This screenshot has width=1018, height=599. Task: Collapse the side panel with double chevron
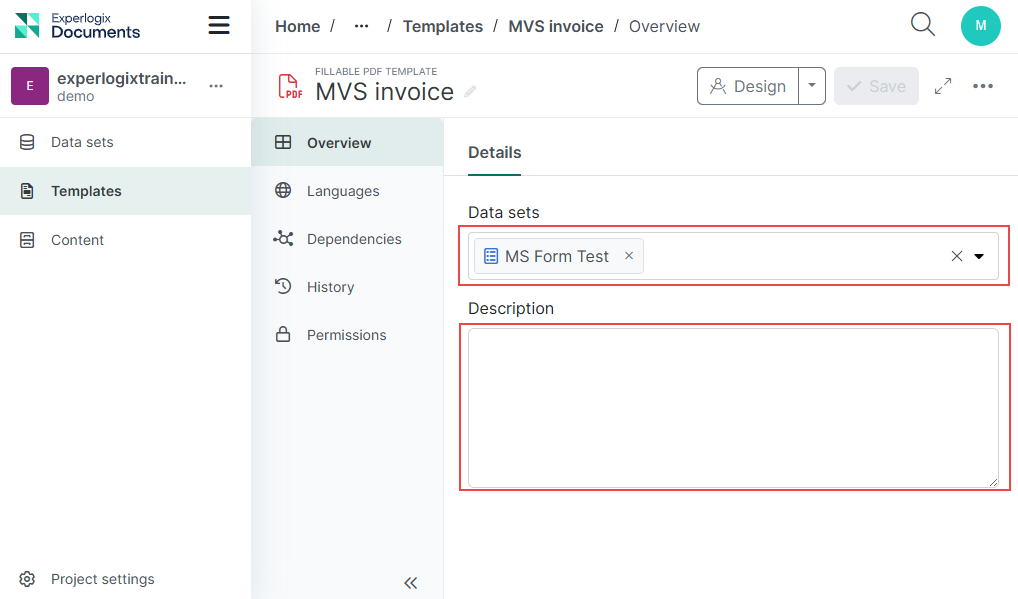(410, 583)
